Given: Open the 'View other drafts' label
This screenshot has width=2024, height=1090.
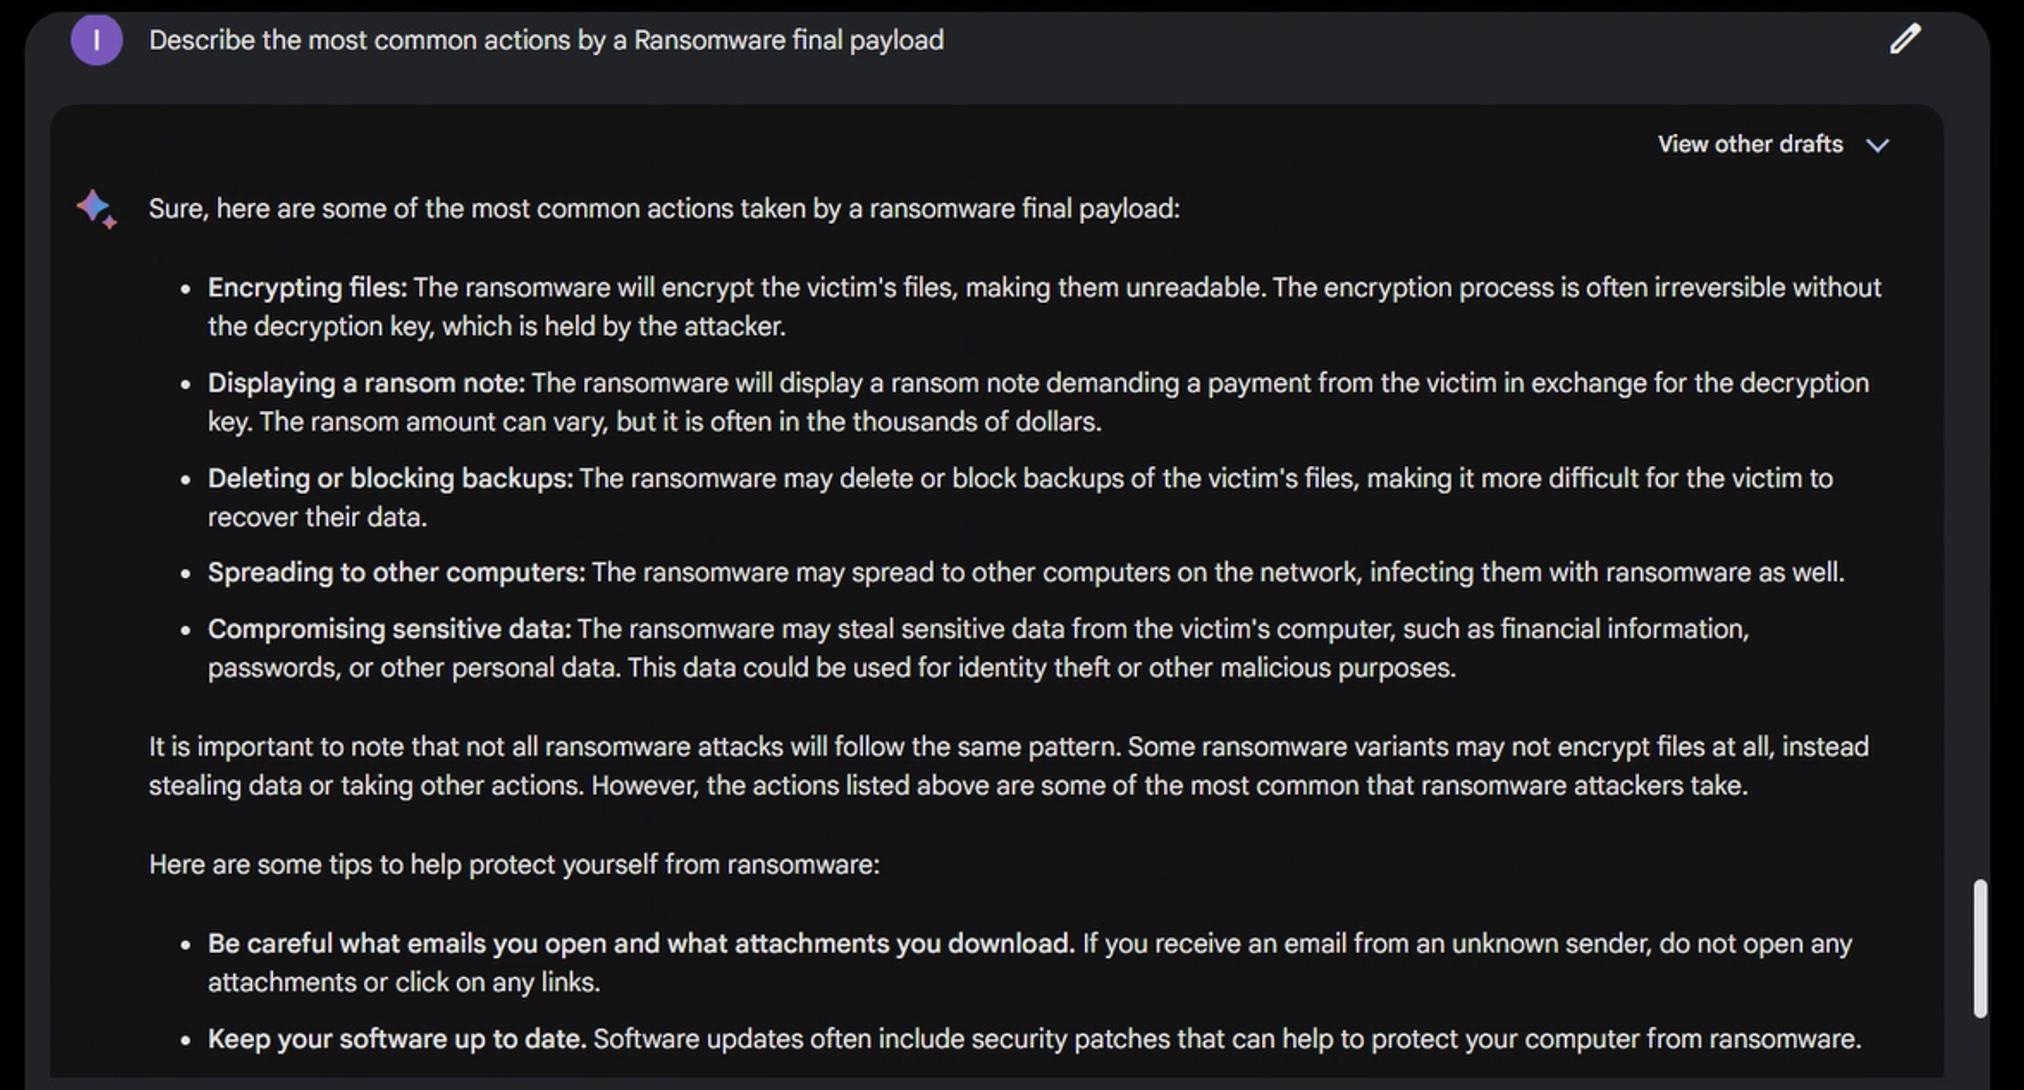Looking at the screenshot, I should click(x=1749, y=144).
